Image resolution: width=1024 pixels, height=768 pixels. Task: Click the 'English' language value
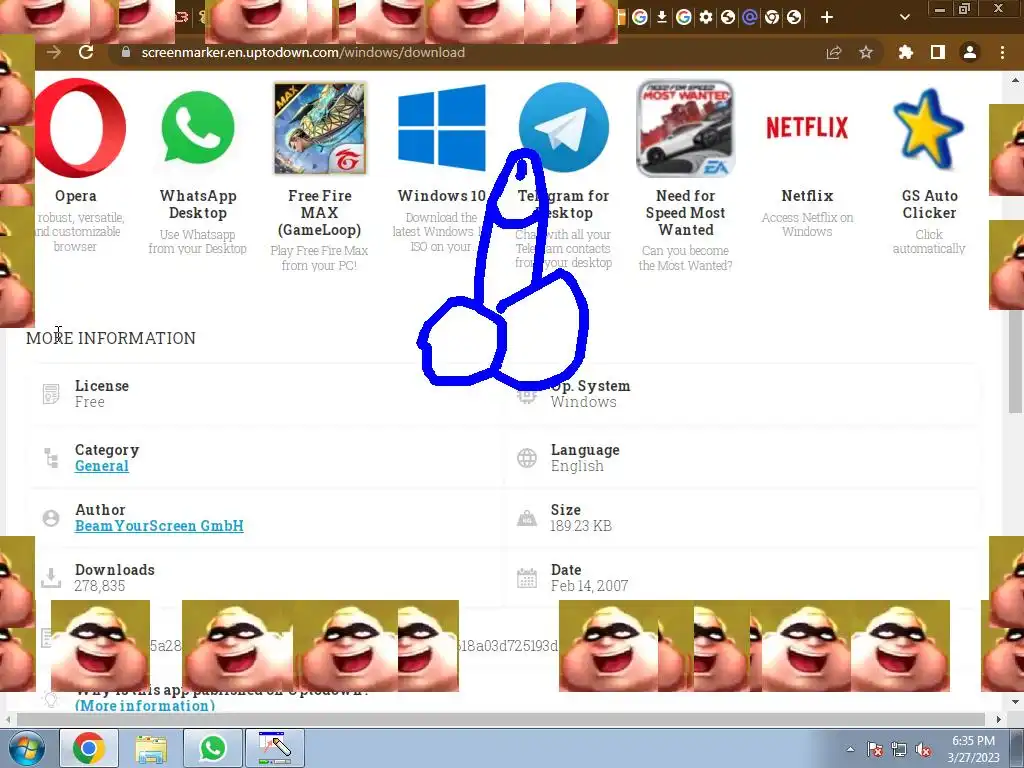tap(577, 466)
